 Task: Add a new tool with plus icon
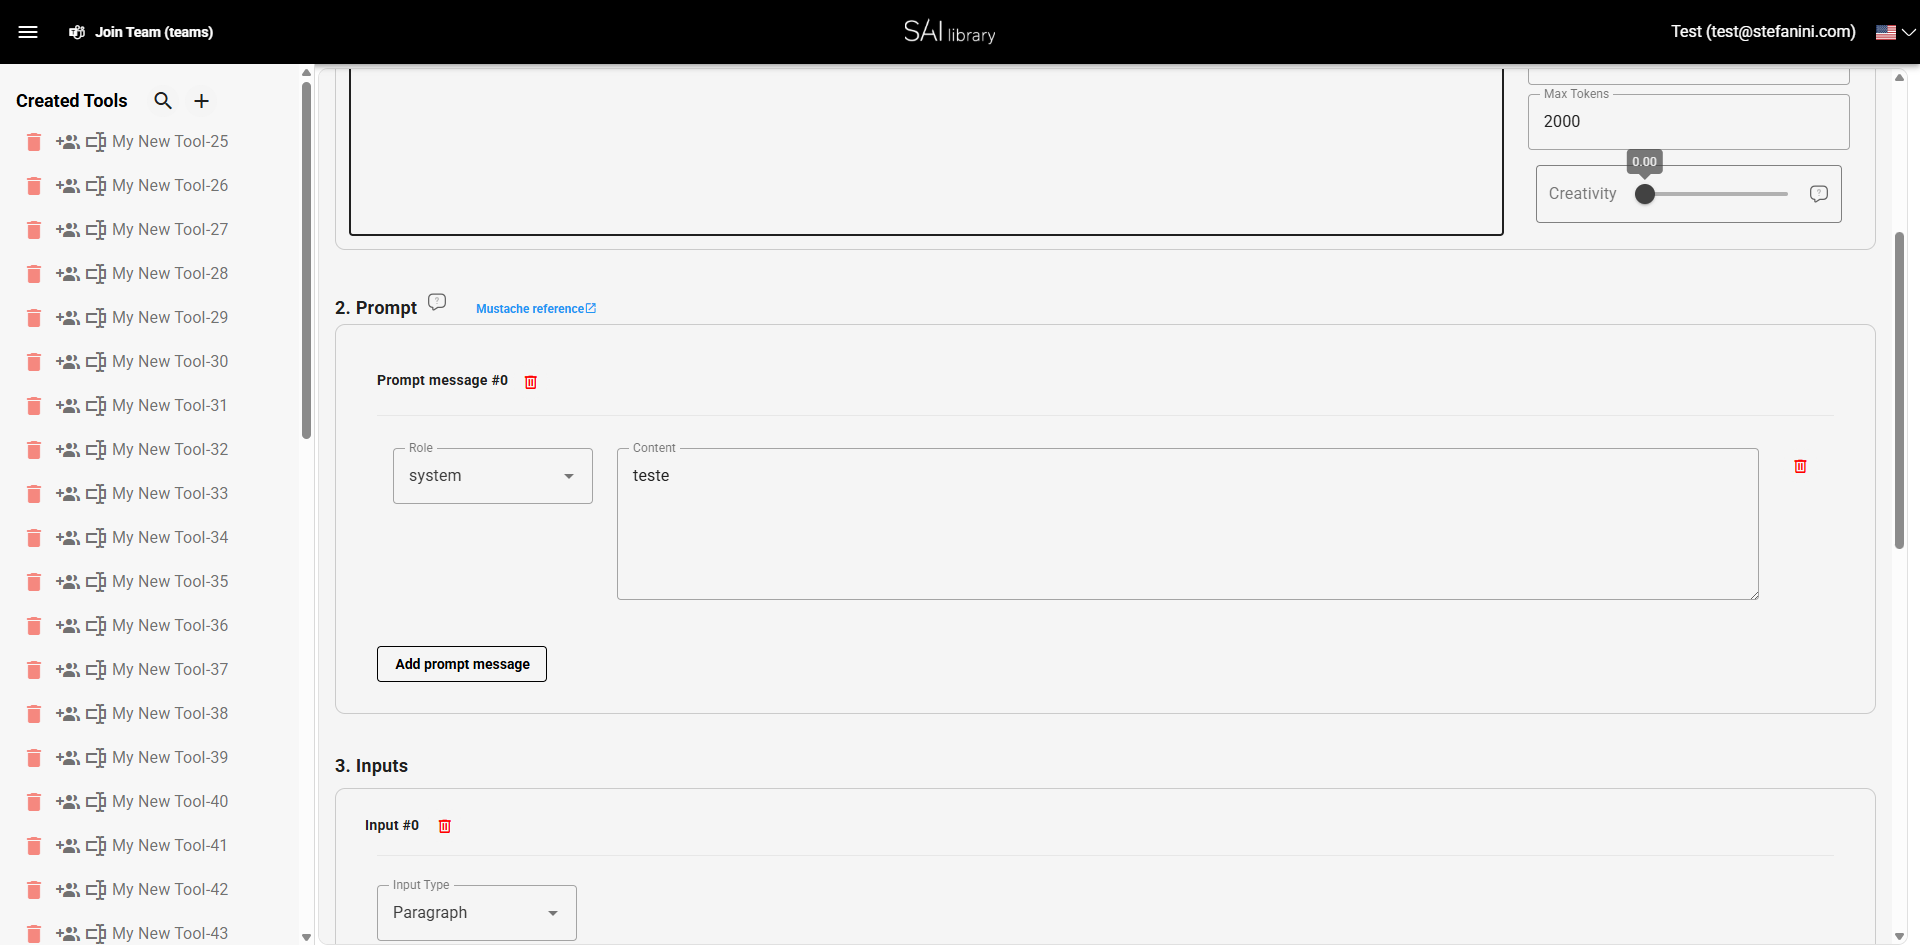point(201,101)
